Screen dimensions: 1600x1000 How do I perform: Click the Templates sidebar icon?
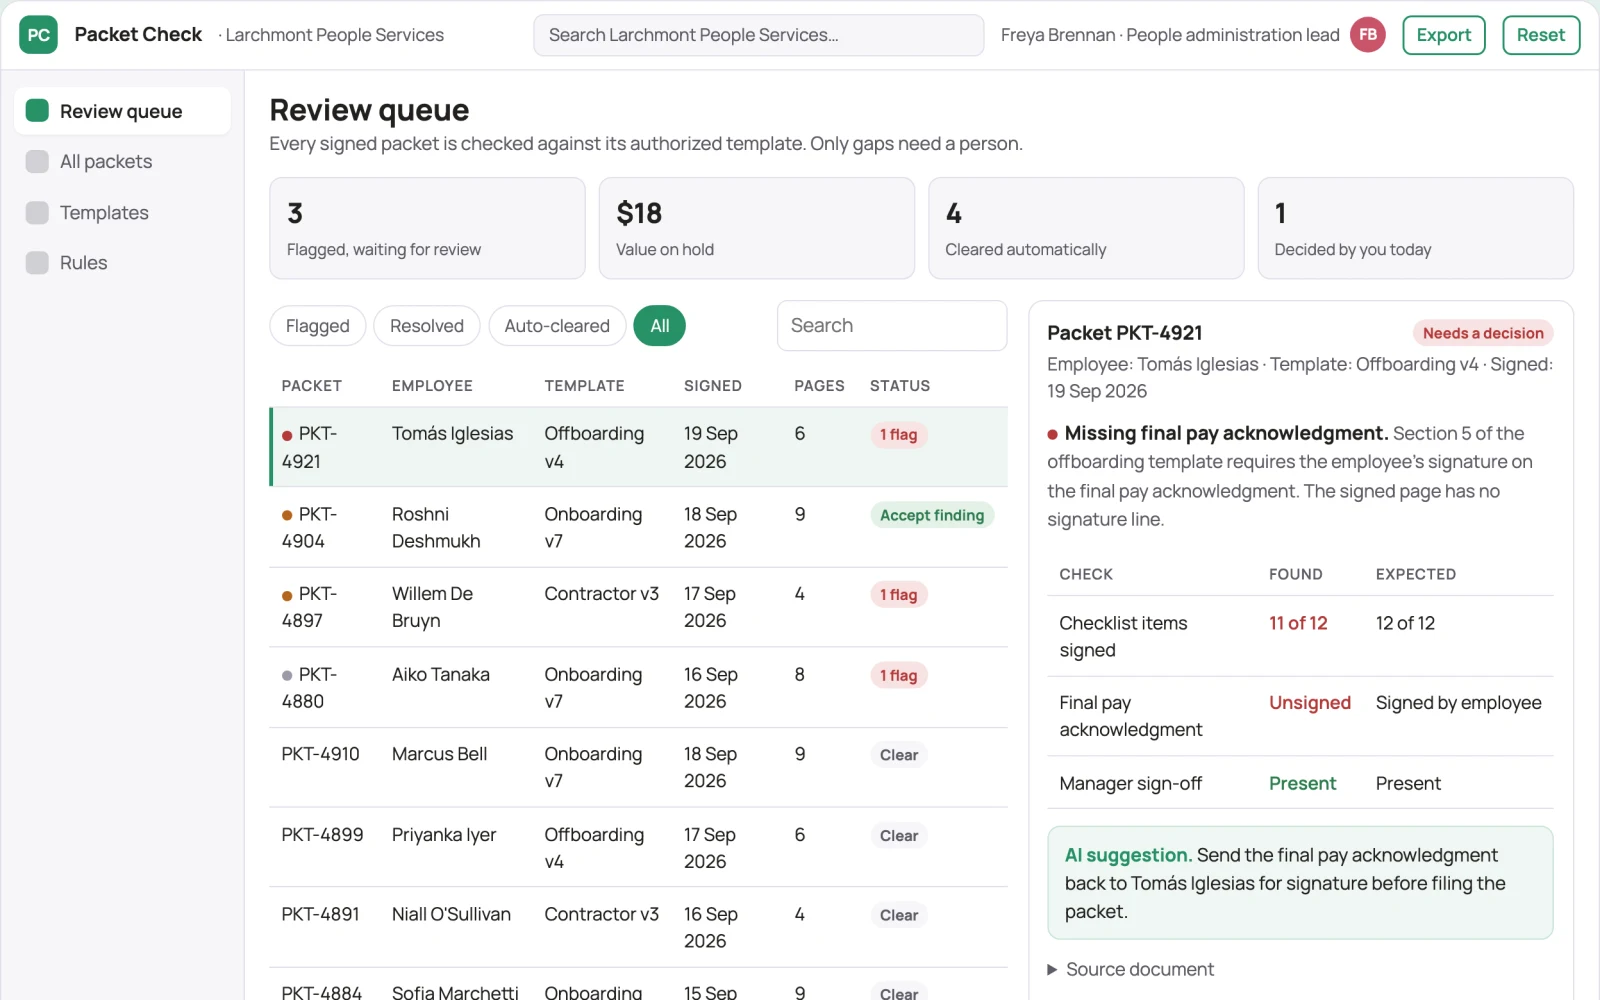(37, 212)
